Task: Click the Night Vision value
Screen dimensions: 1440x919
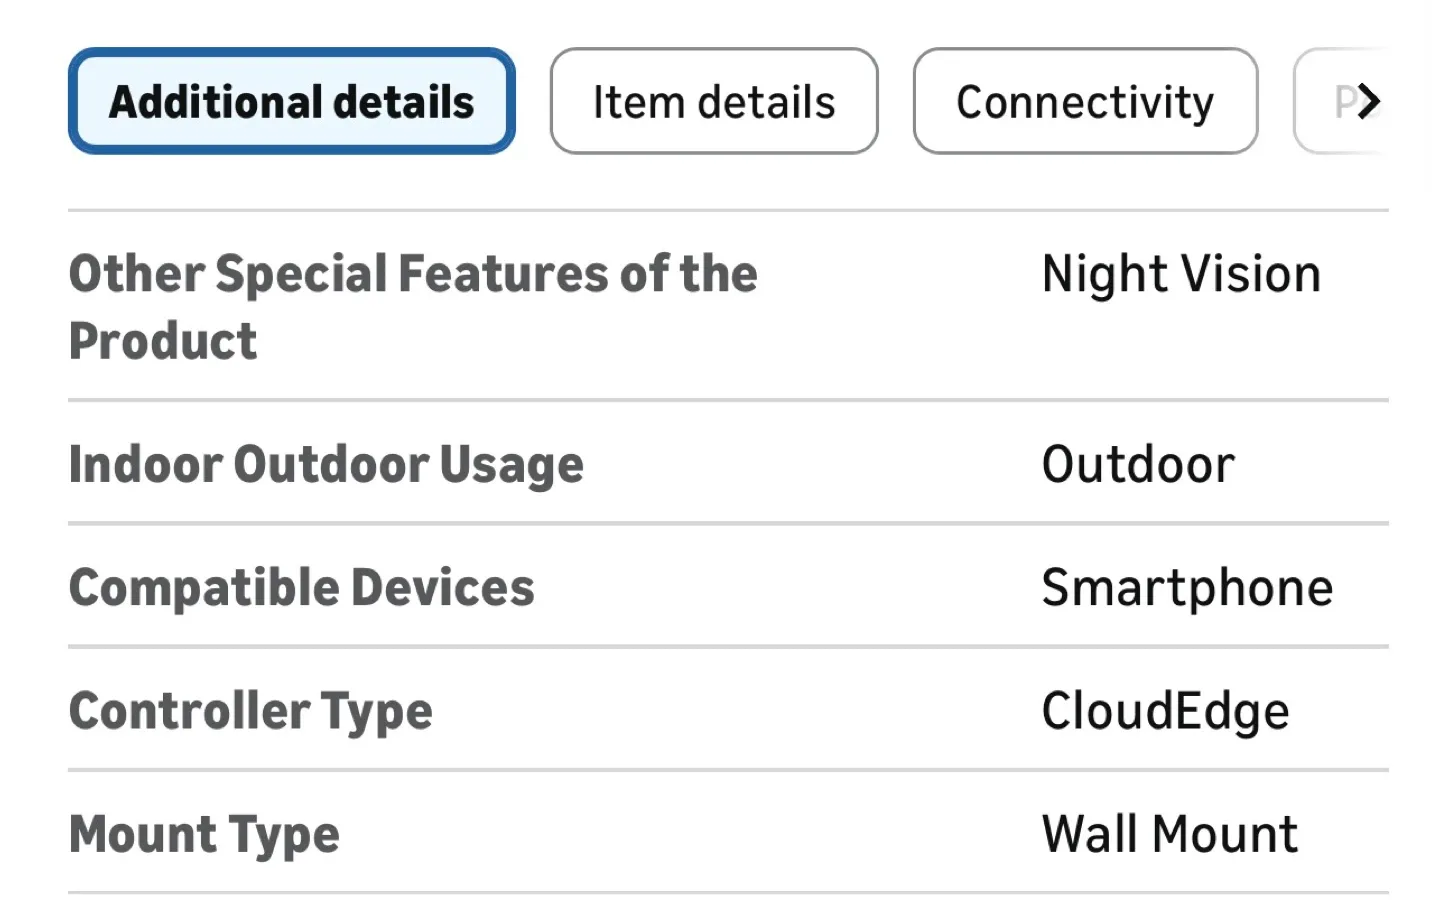Action: click(x=1181, y=272)
